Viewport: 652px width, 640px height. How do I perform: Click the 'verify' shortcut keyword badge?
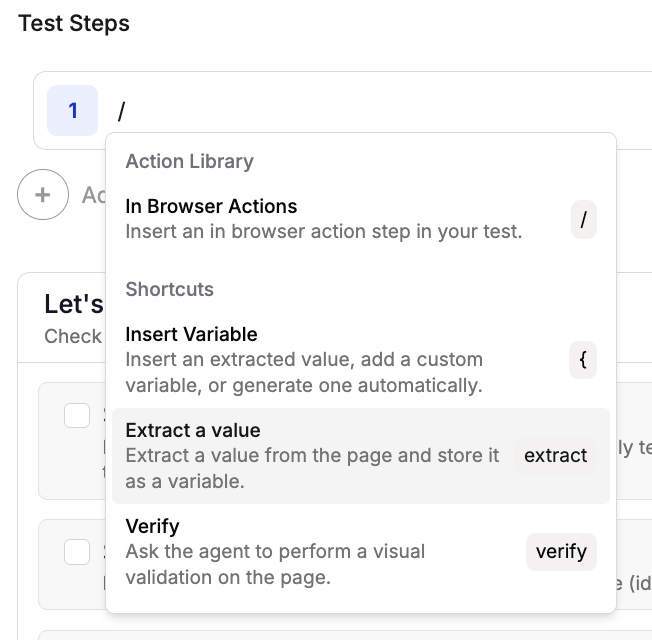point(560,551)
